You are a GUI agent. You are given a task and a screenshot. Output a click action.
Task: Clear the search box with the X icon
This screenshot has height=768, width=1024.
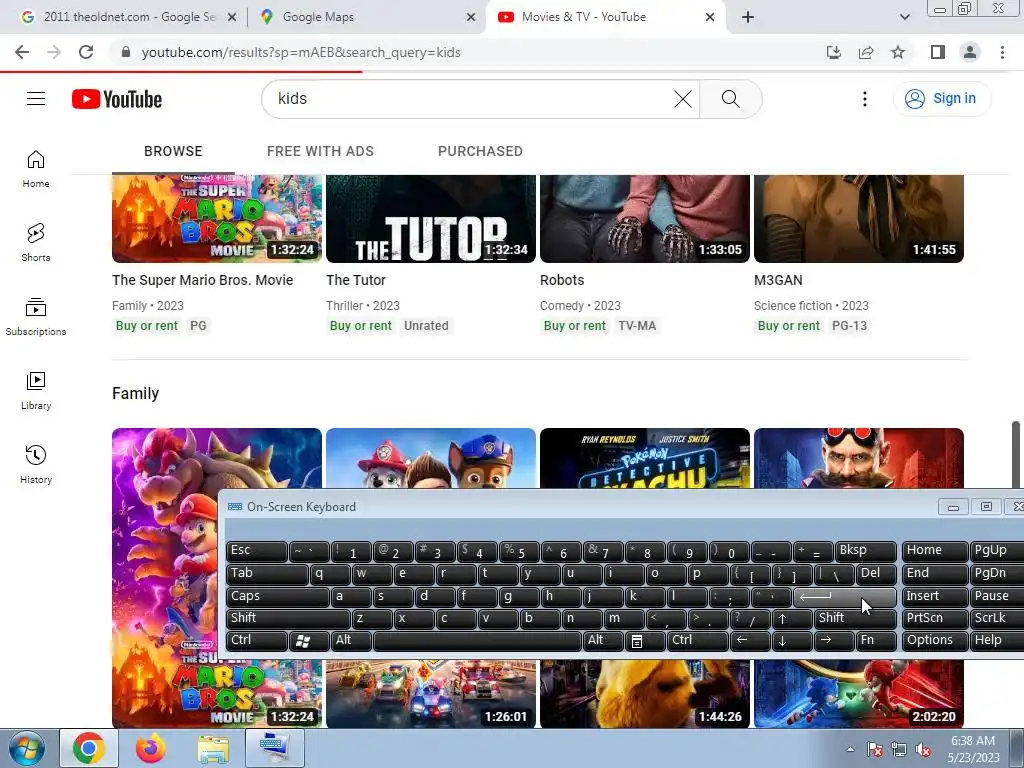[x=682, y=99]
